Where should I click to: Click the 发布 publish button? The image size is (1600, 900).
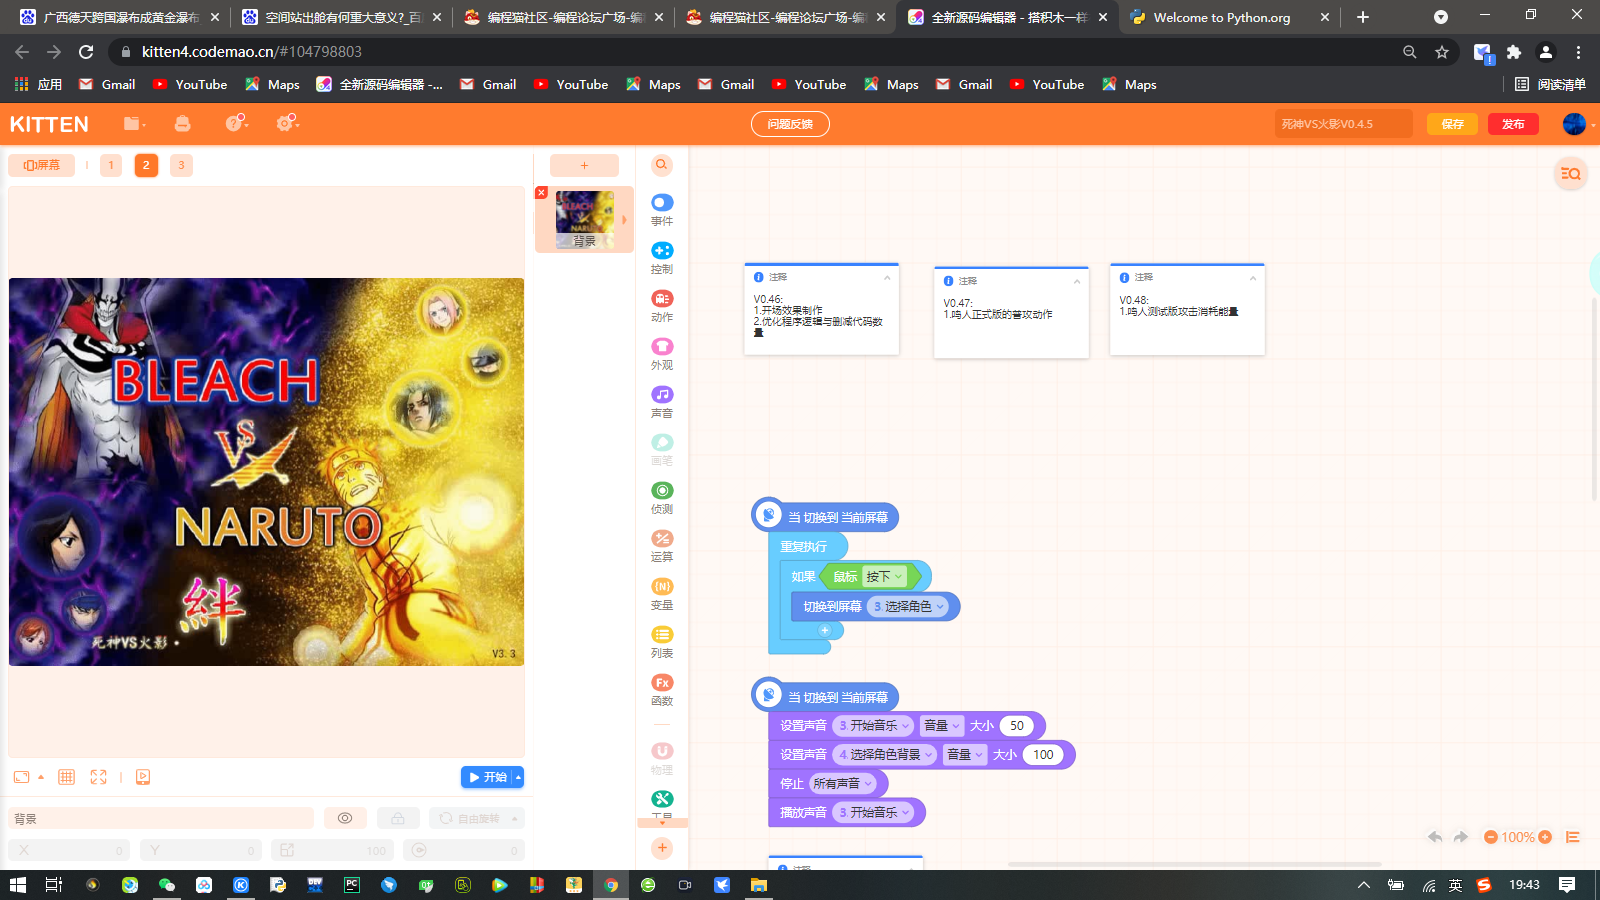coord(1513,124)
